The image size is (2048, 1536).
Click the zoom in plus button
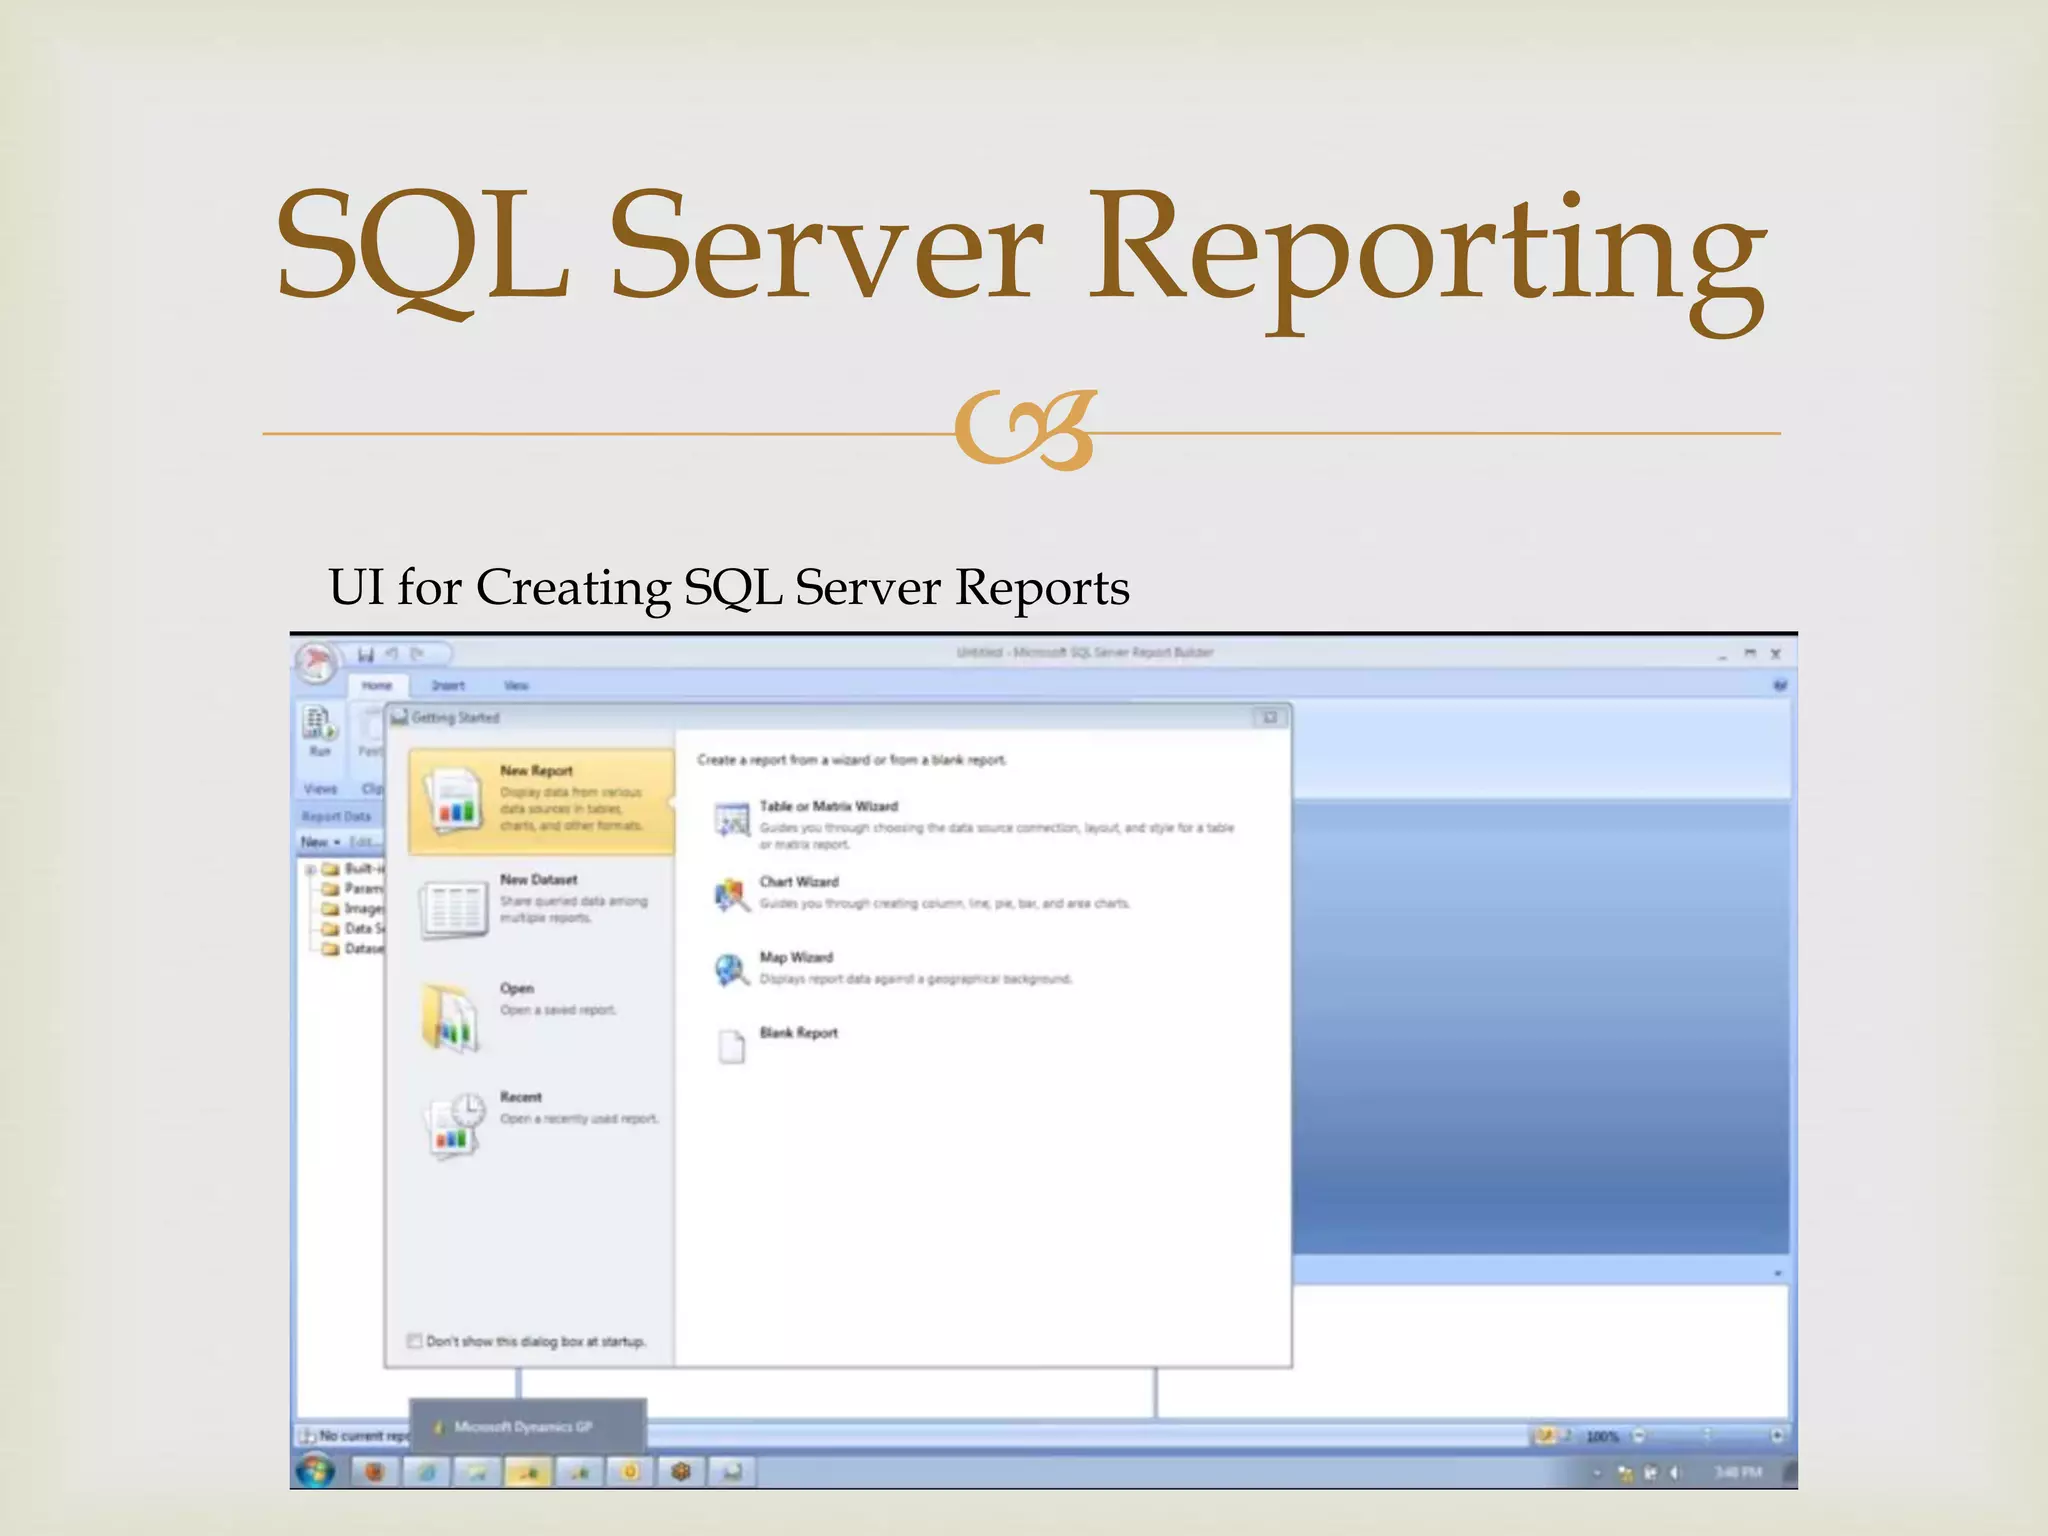[x=1777, y=1436]
